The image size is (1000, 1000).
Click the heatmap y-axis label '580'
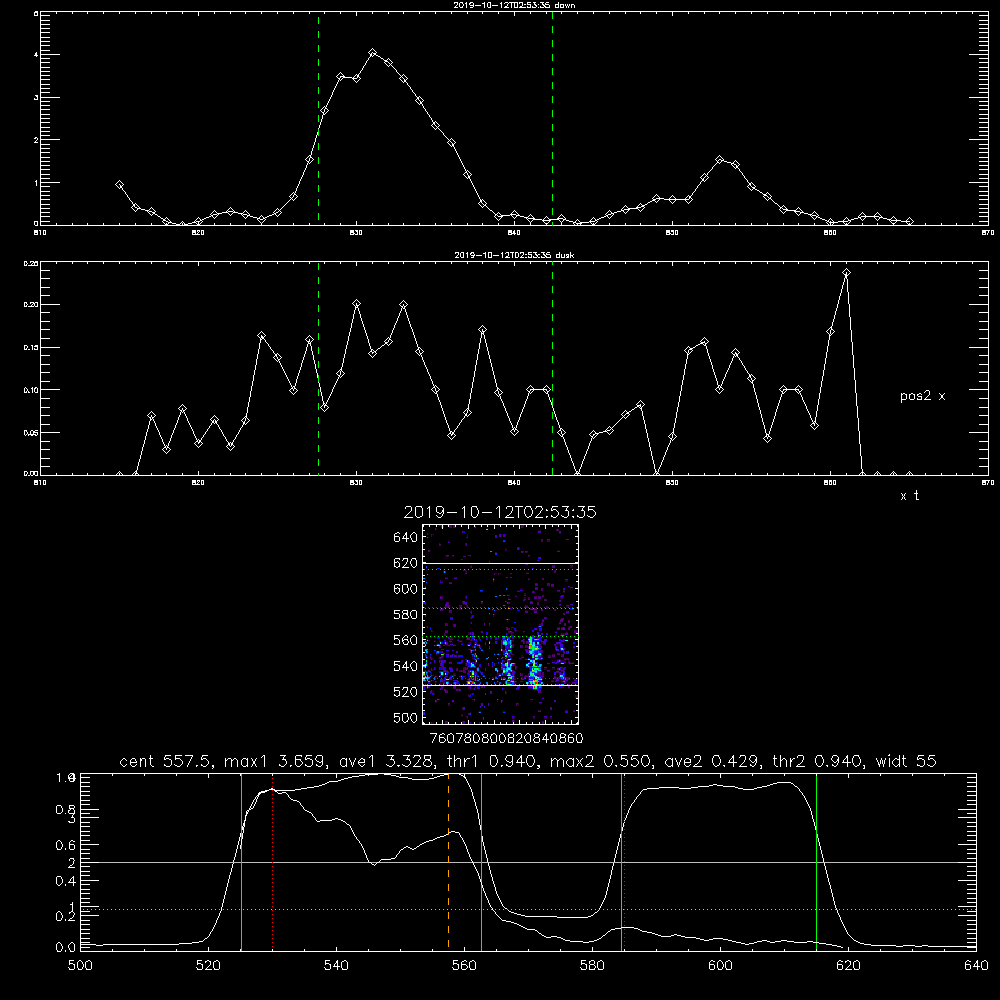click(x=406, y=615)
